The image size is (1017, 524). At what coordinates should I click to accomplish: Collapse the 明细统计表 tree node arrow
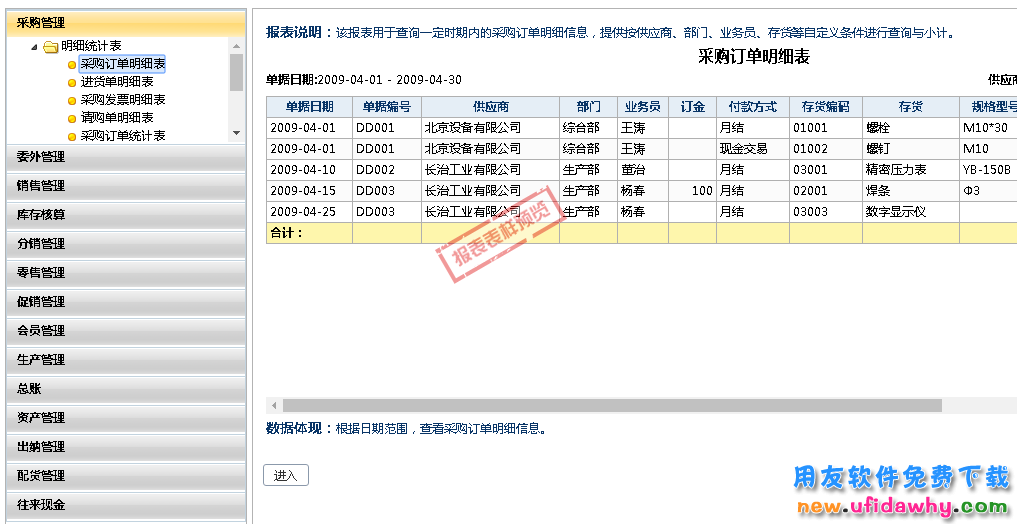coord(35,47)
